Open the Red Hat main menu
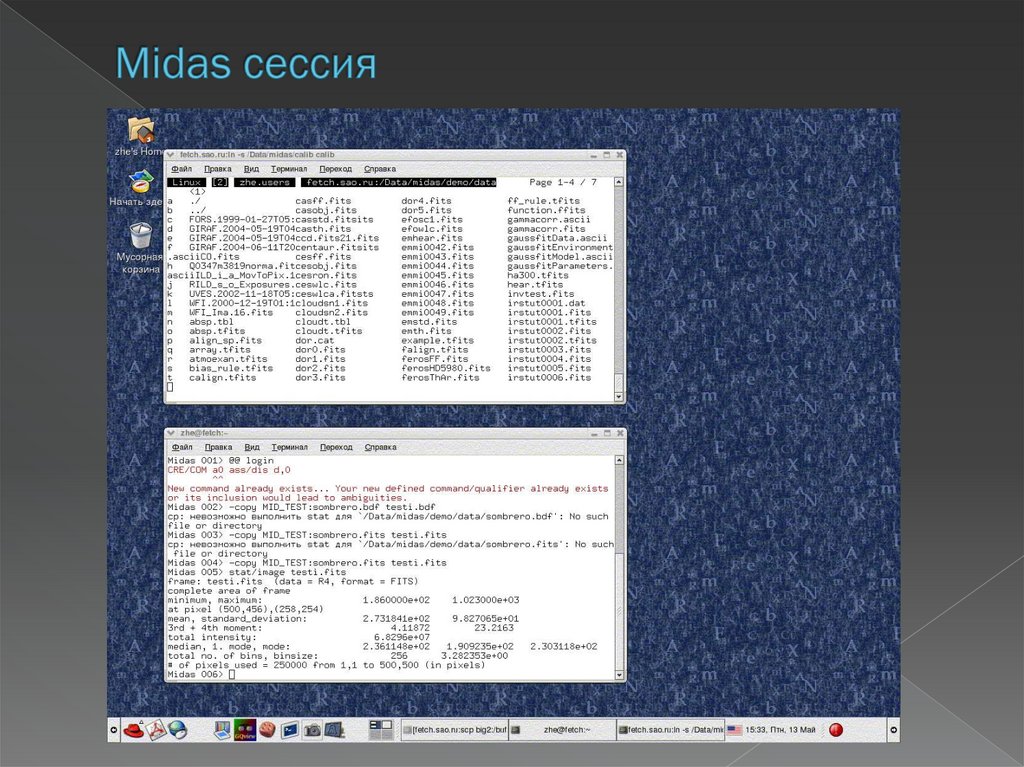This screenshot has height=767, width=1024. [x=134, y=730]
